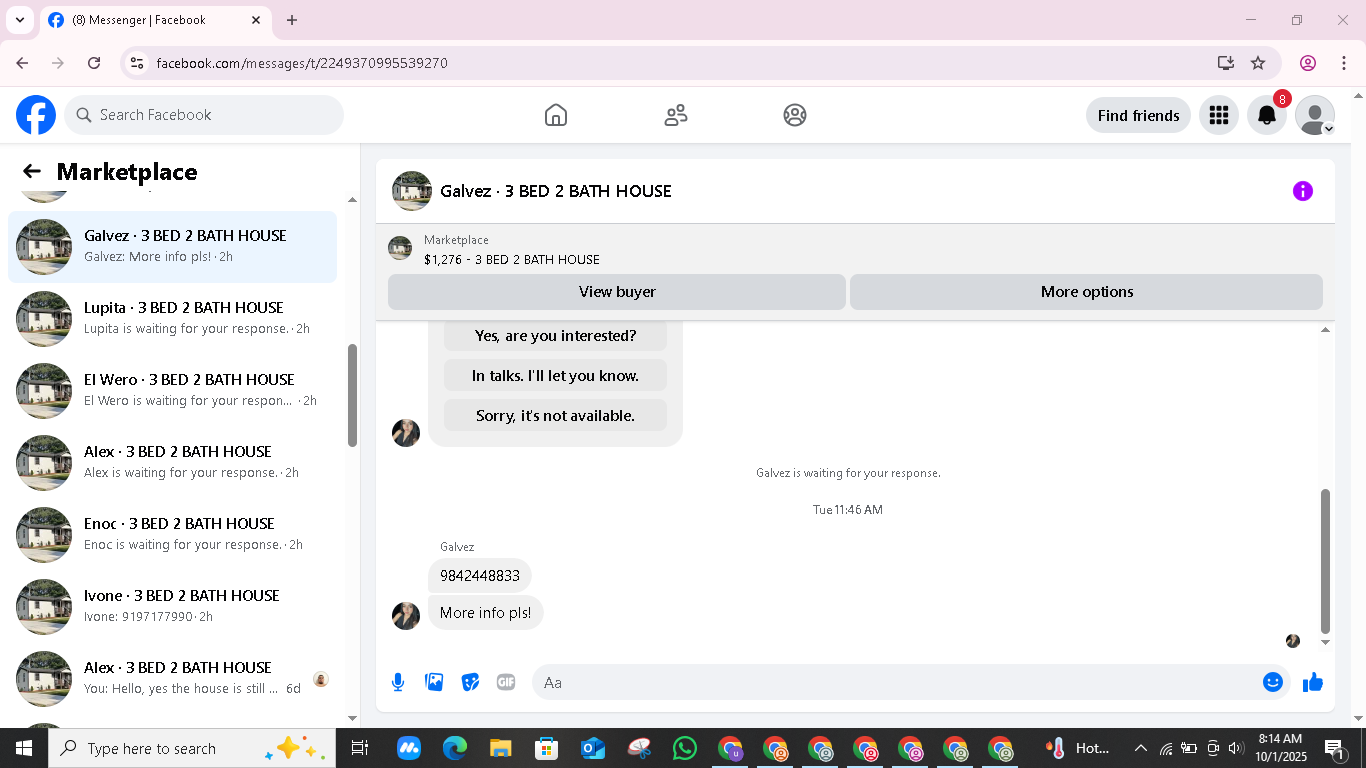Click the chat messages scrollbar

(x=1326, y=560)
